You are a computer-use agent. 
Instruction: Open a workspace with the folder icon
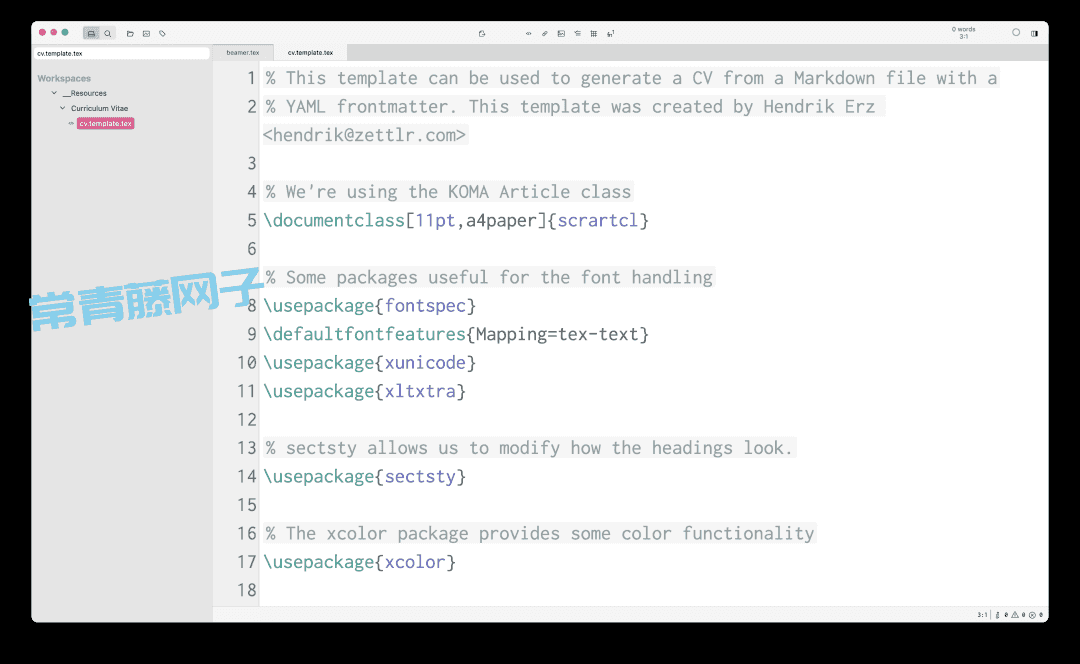pos(130,33)
